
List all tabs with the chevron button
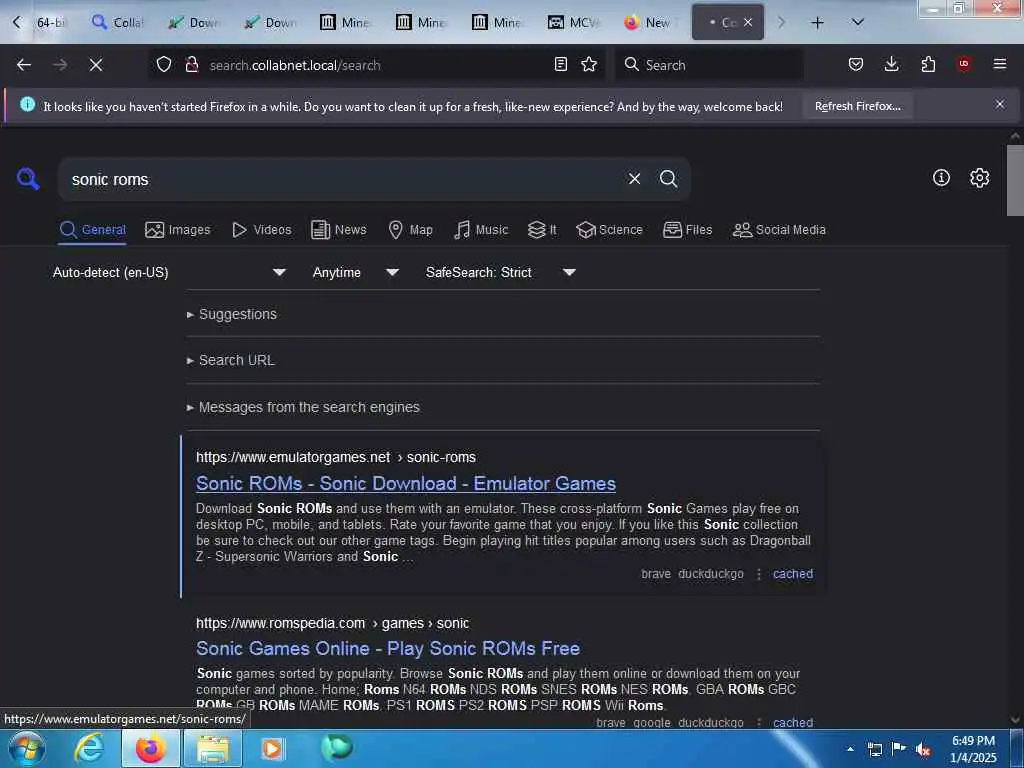[858, 22]
